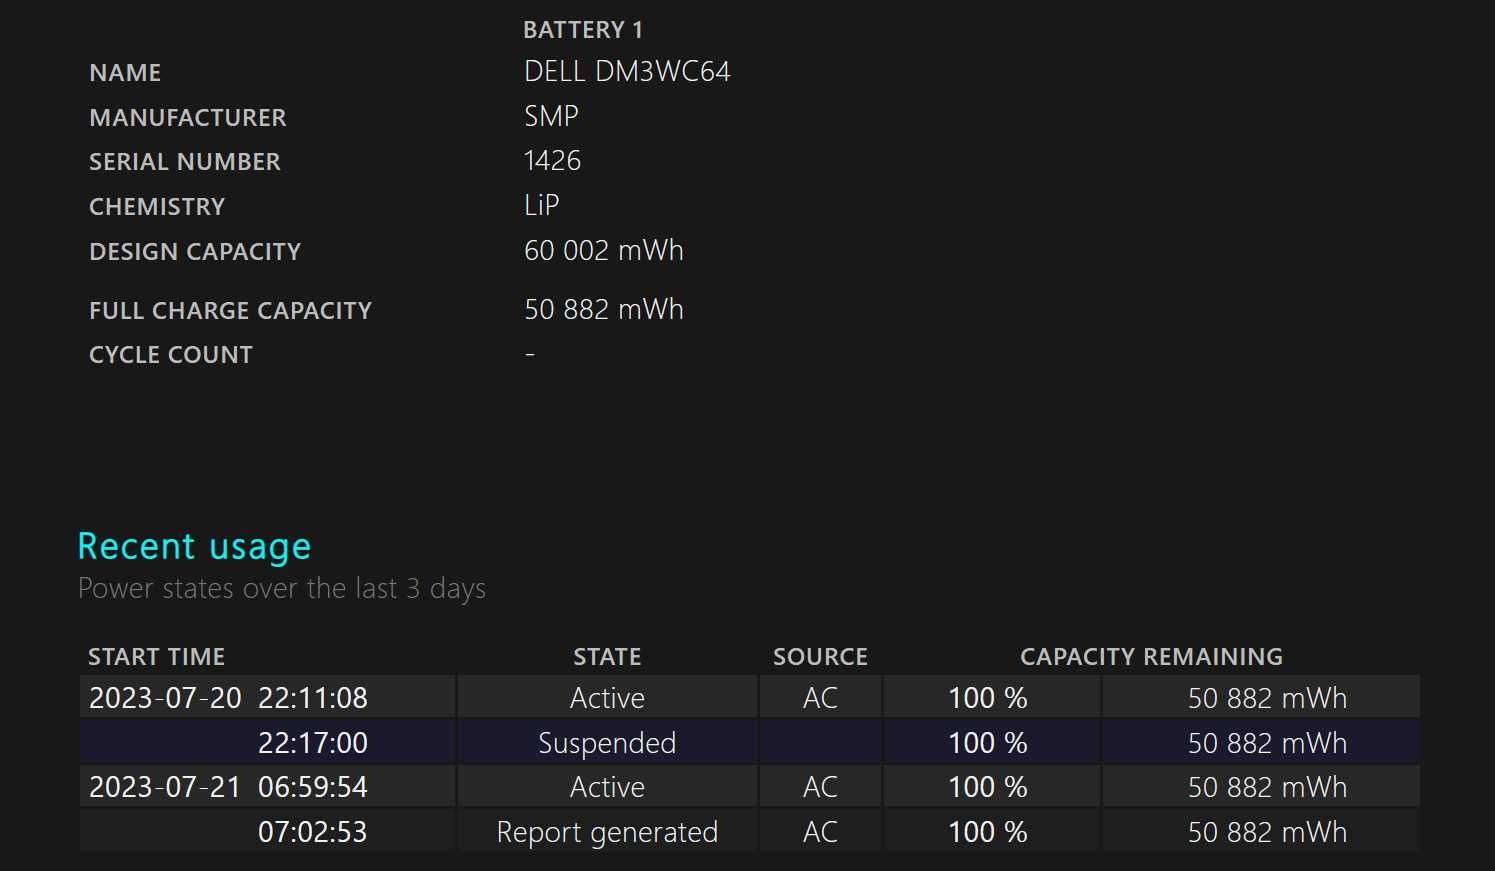
Task: Select Active state in the 06:59:54 row
Action: [x=607, y=787]
